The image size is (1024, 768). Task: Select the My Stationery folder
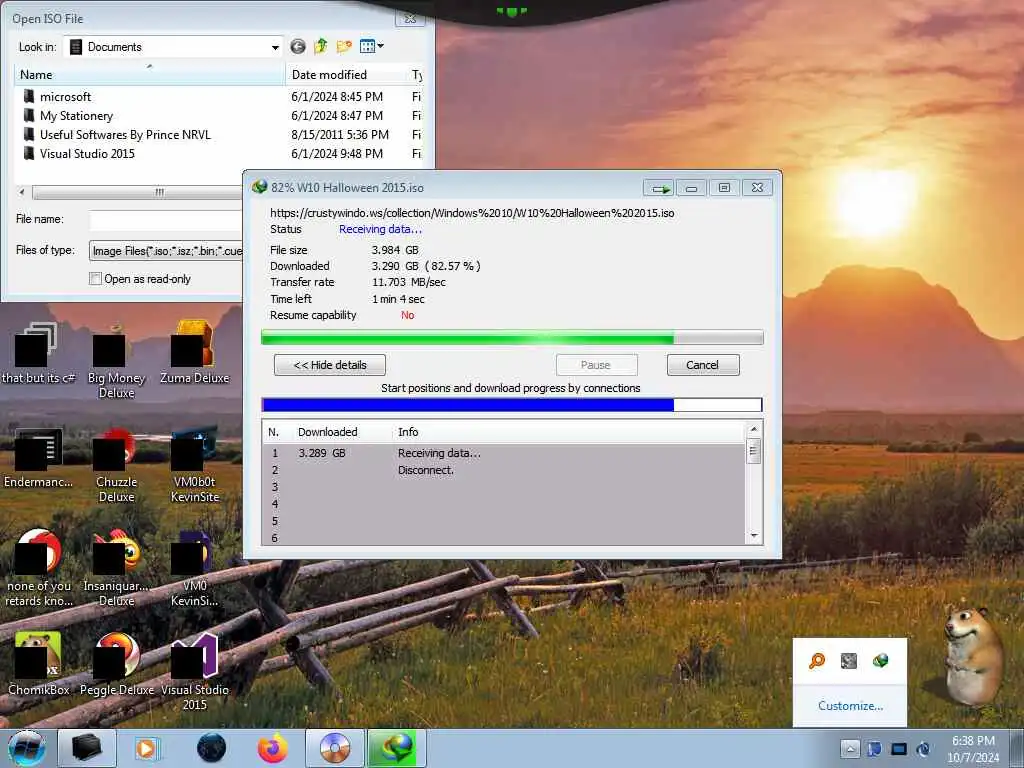[218, 116]
